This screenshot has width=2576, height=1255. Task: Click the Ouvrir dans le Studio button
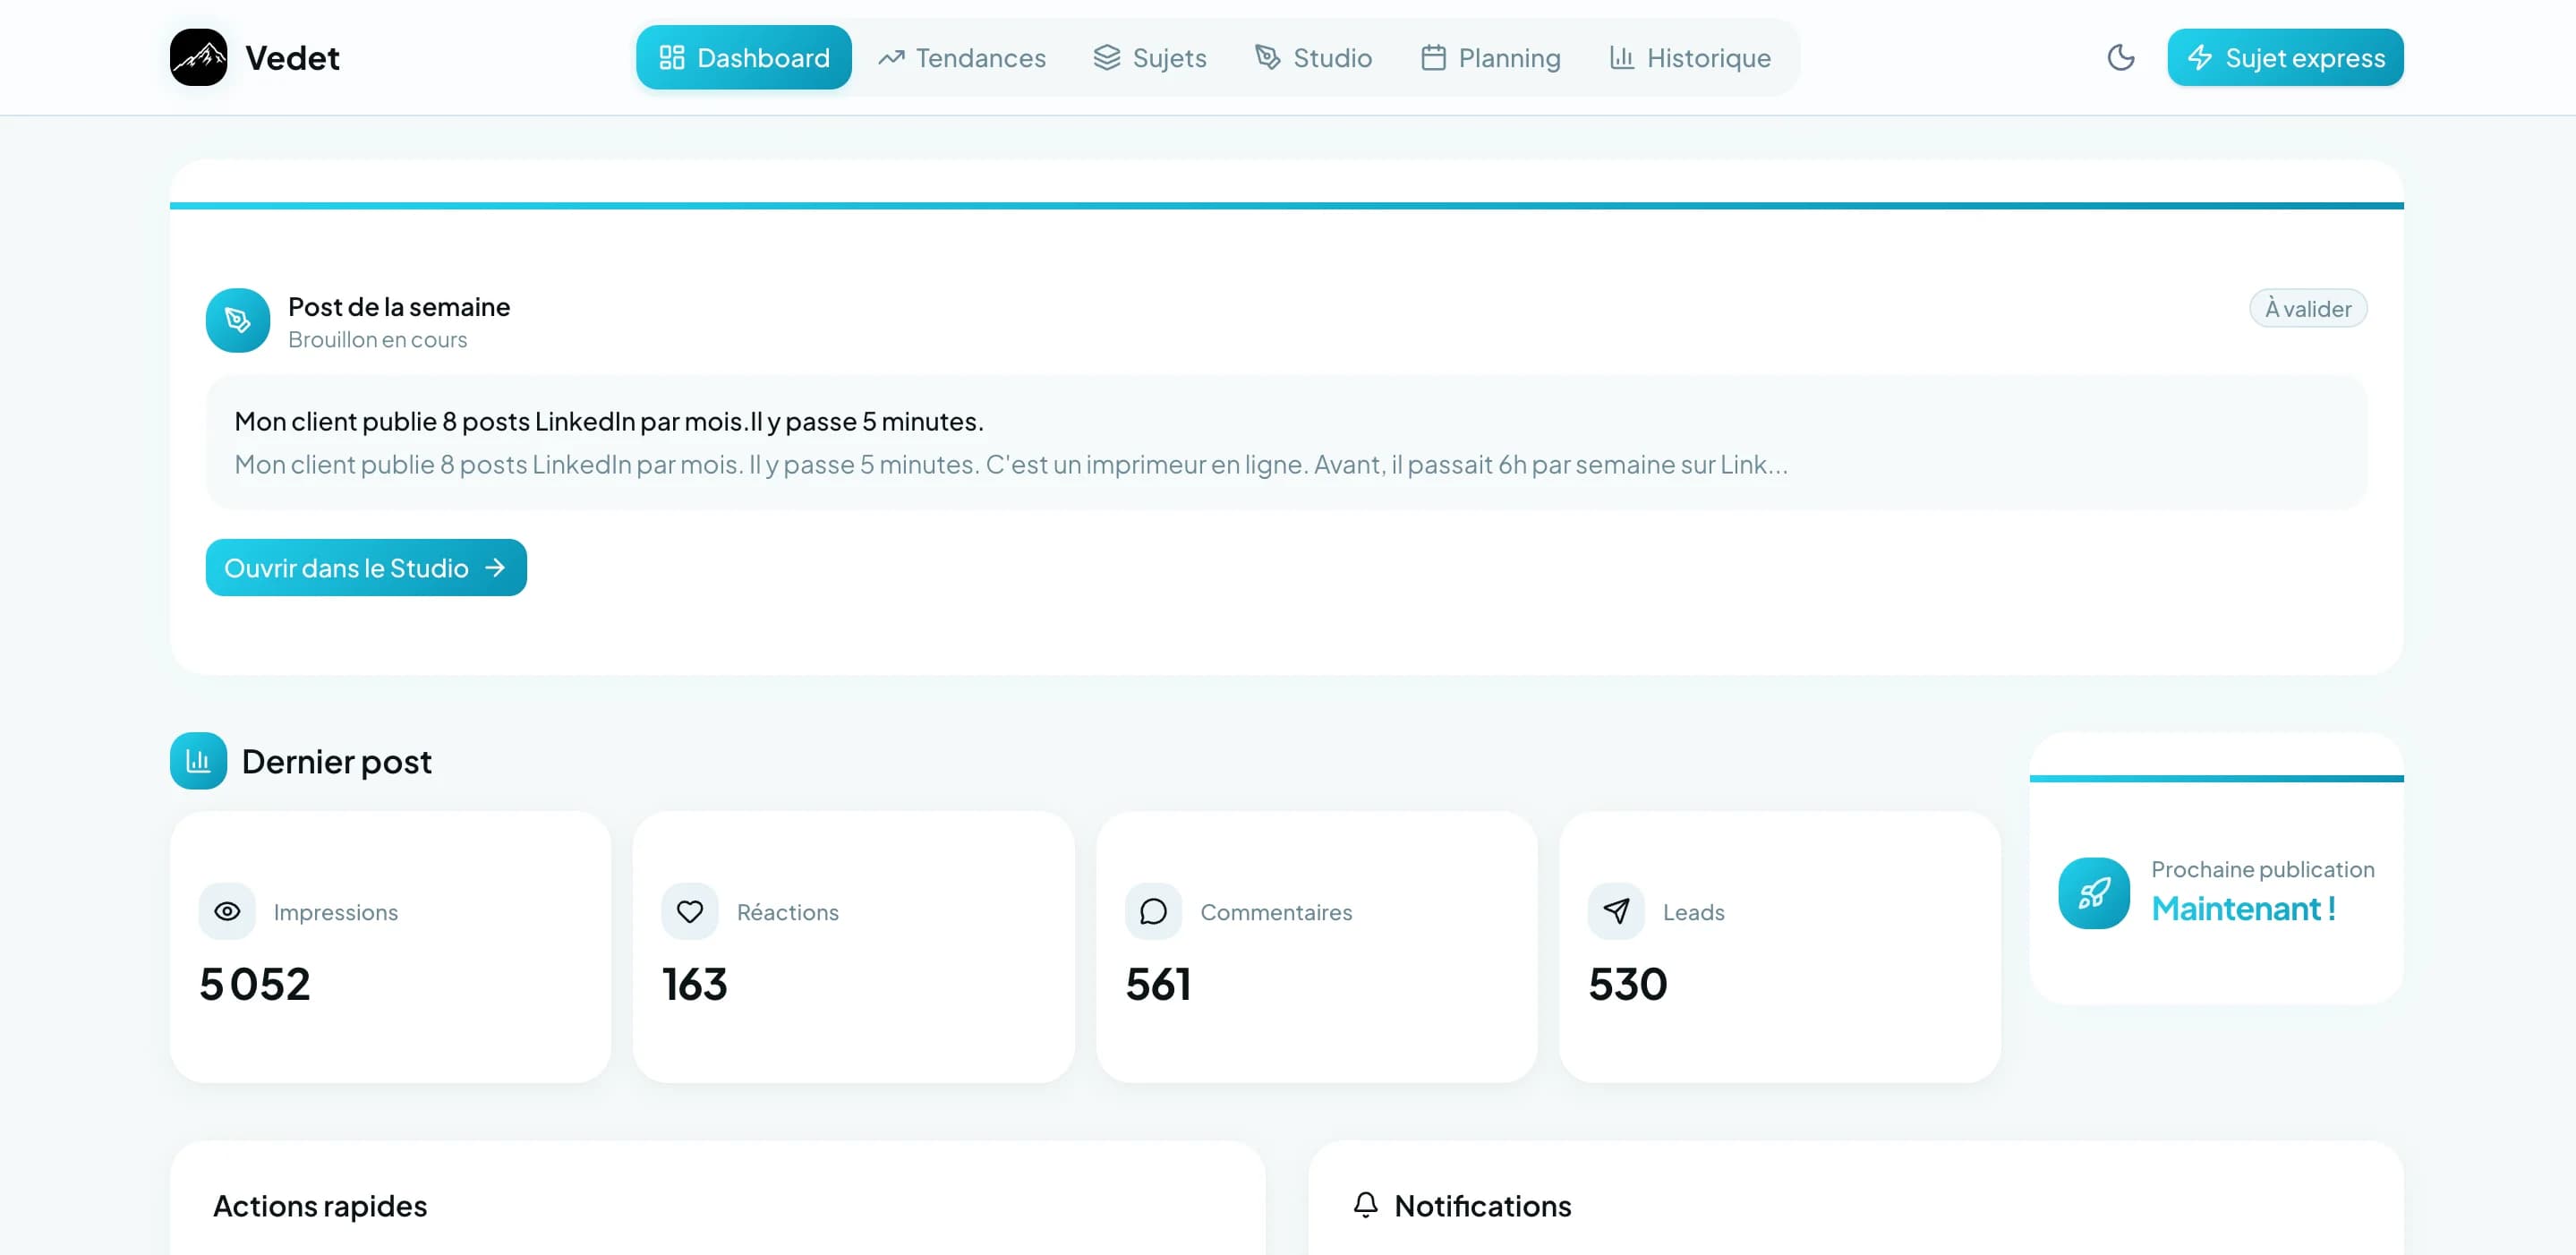(x=365, y=567)
